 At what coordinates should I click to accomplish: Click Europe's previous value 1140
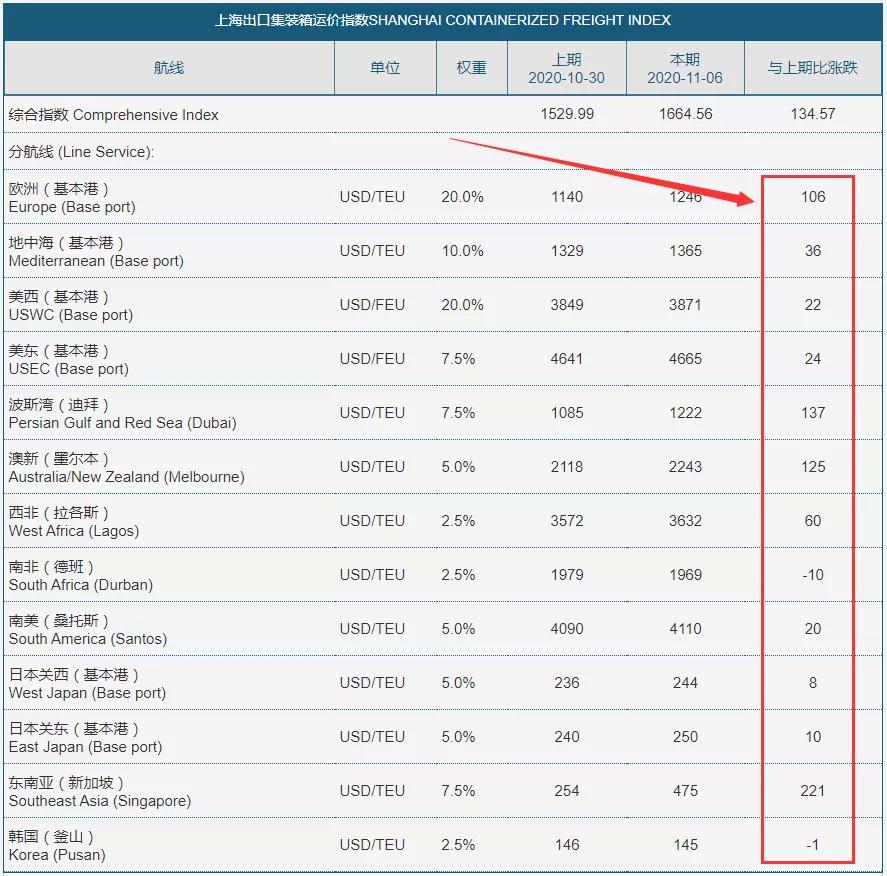pos(567,197)
